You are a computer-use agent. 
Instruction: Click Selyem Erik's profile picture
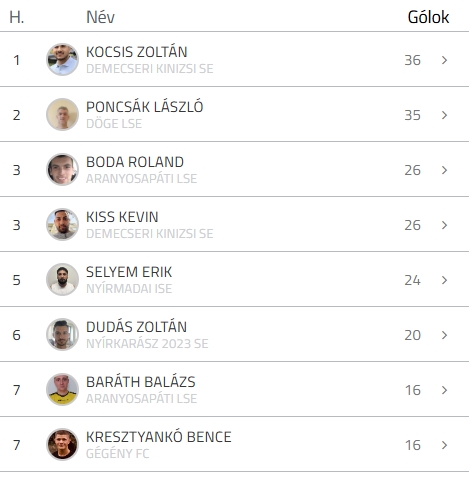point(62,279)
